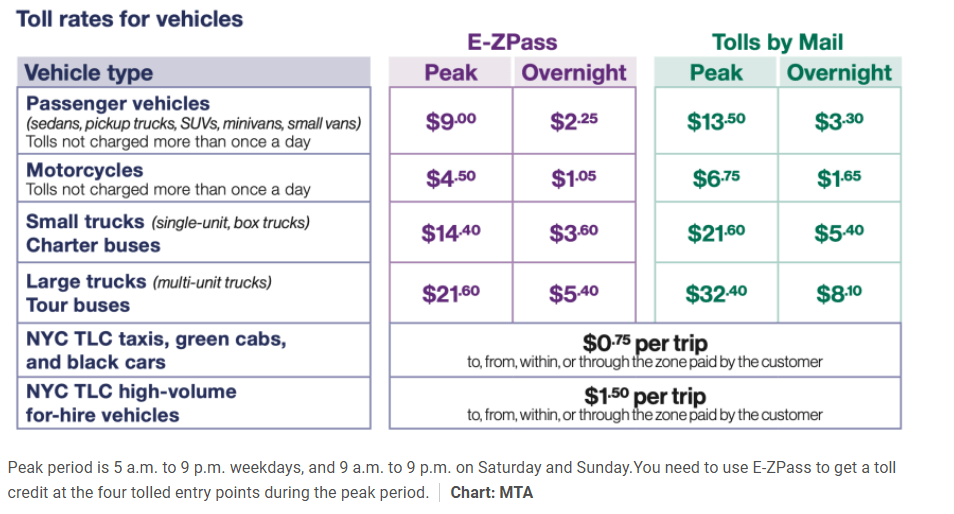
Task: Select the Small trucks and Charter buses row
Action: point(168,233)
